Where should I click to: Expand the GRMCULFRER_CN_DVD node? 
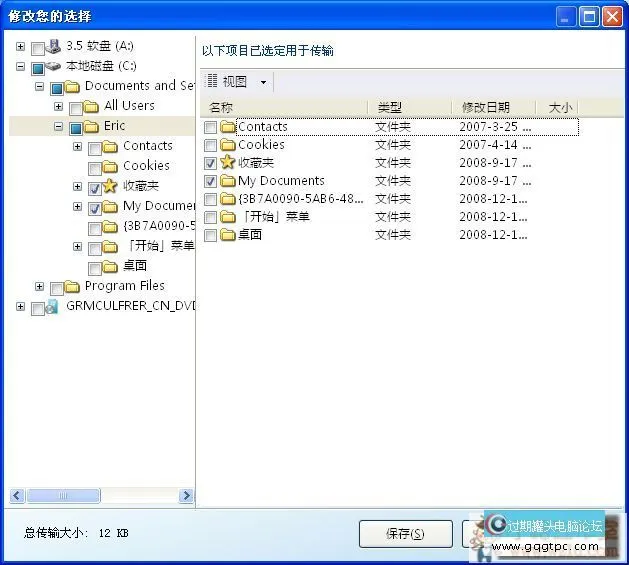pos(20,307)
